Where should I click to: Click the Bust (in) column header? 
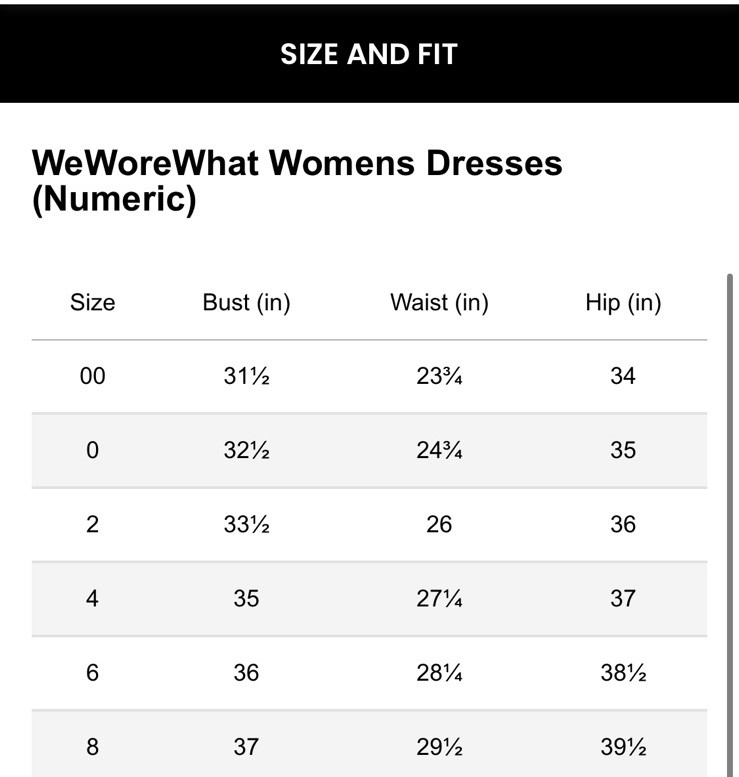tap(246, 303)
